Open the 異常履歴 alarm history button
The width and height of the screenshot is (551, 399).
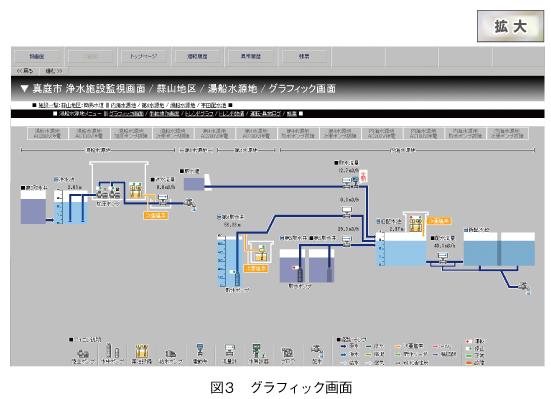251,56
